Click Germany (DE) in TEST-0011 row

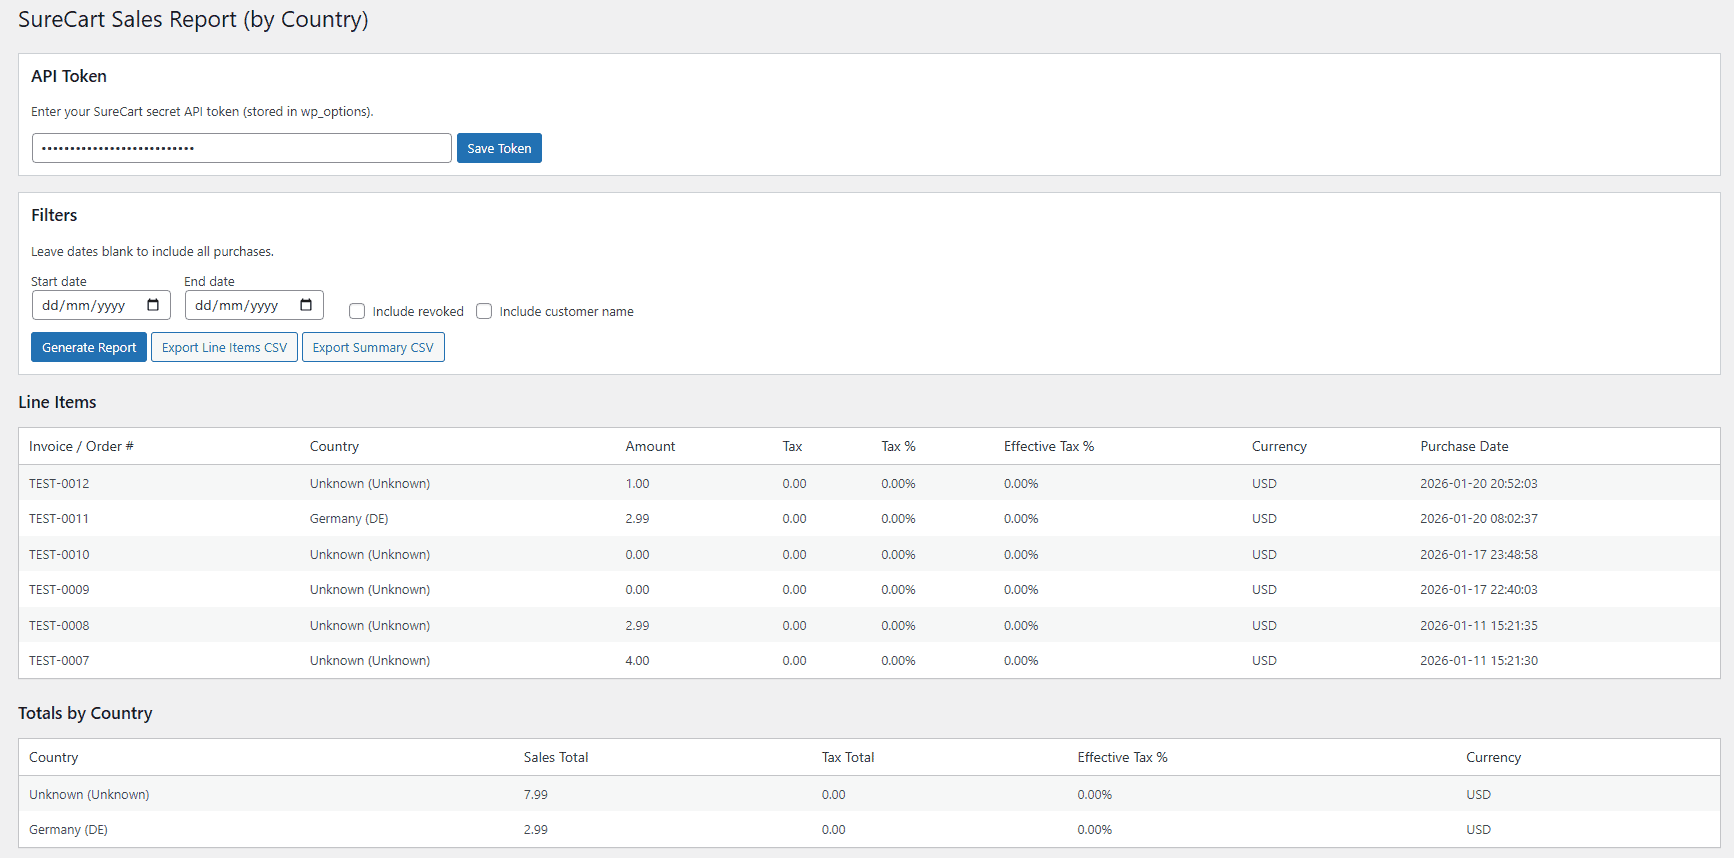coord(349,518)
